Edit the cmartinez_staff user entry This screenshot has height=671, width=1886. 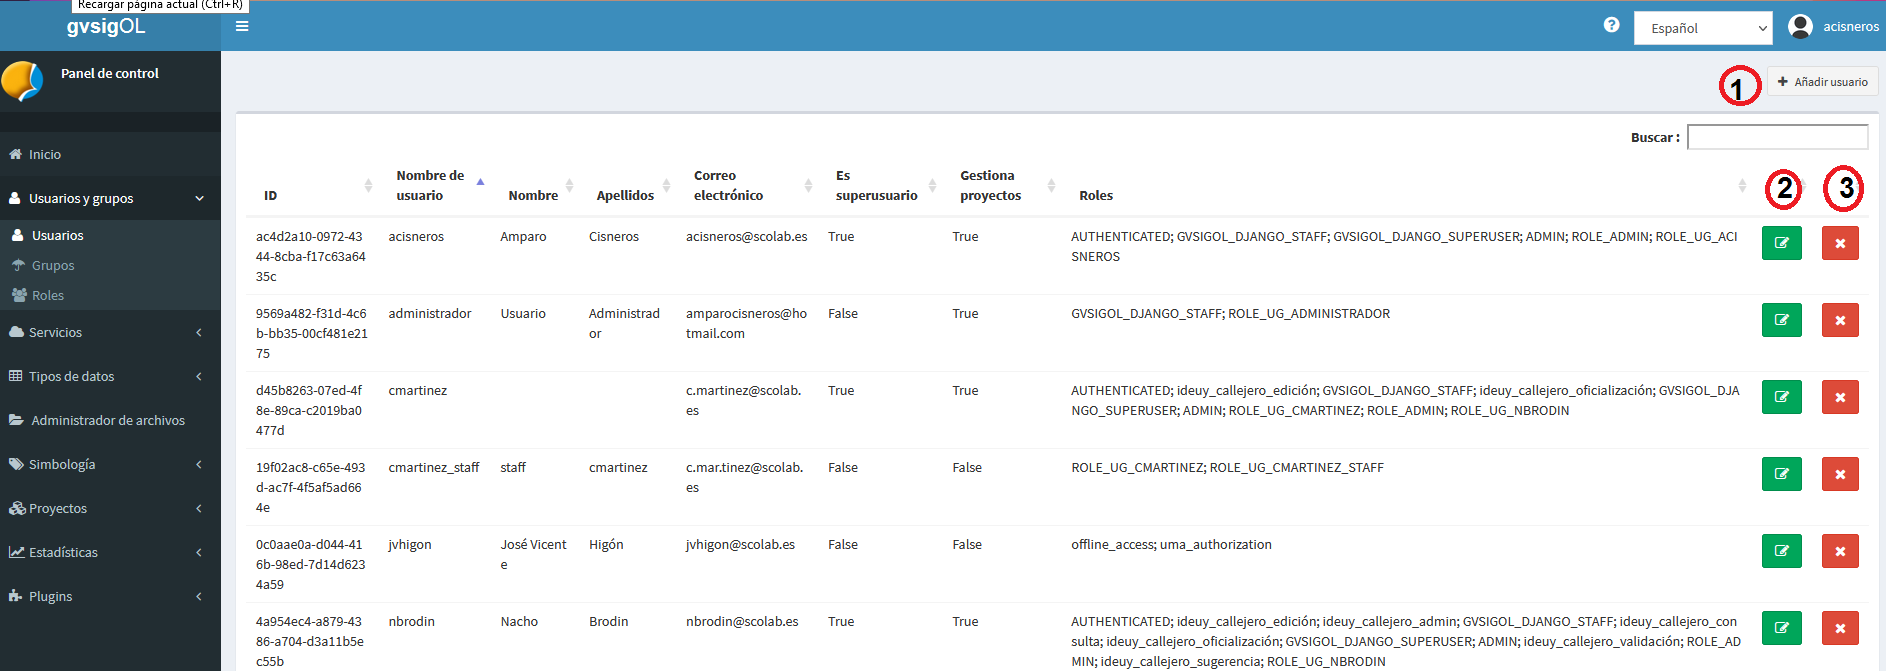click(x=1781, y=474)
